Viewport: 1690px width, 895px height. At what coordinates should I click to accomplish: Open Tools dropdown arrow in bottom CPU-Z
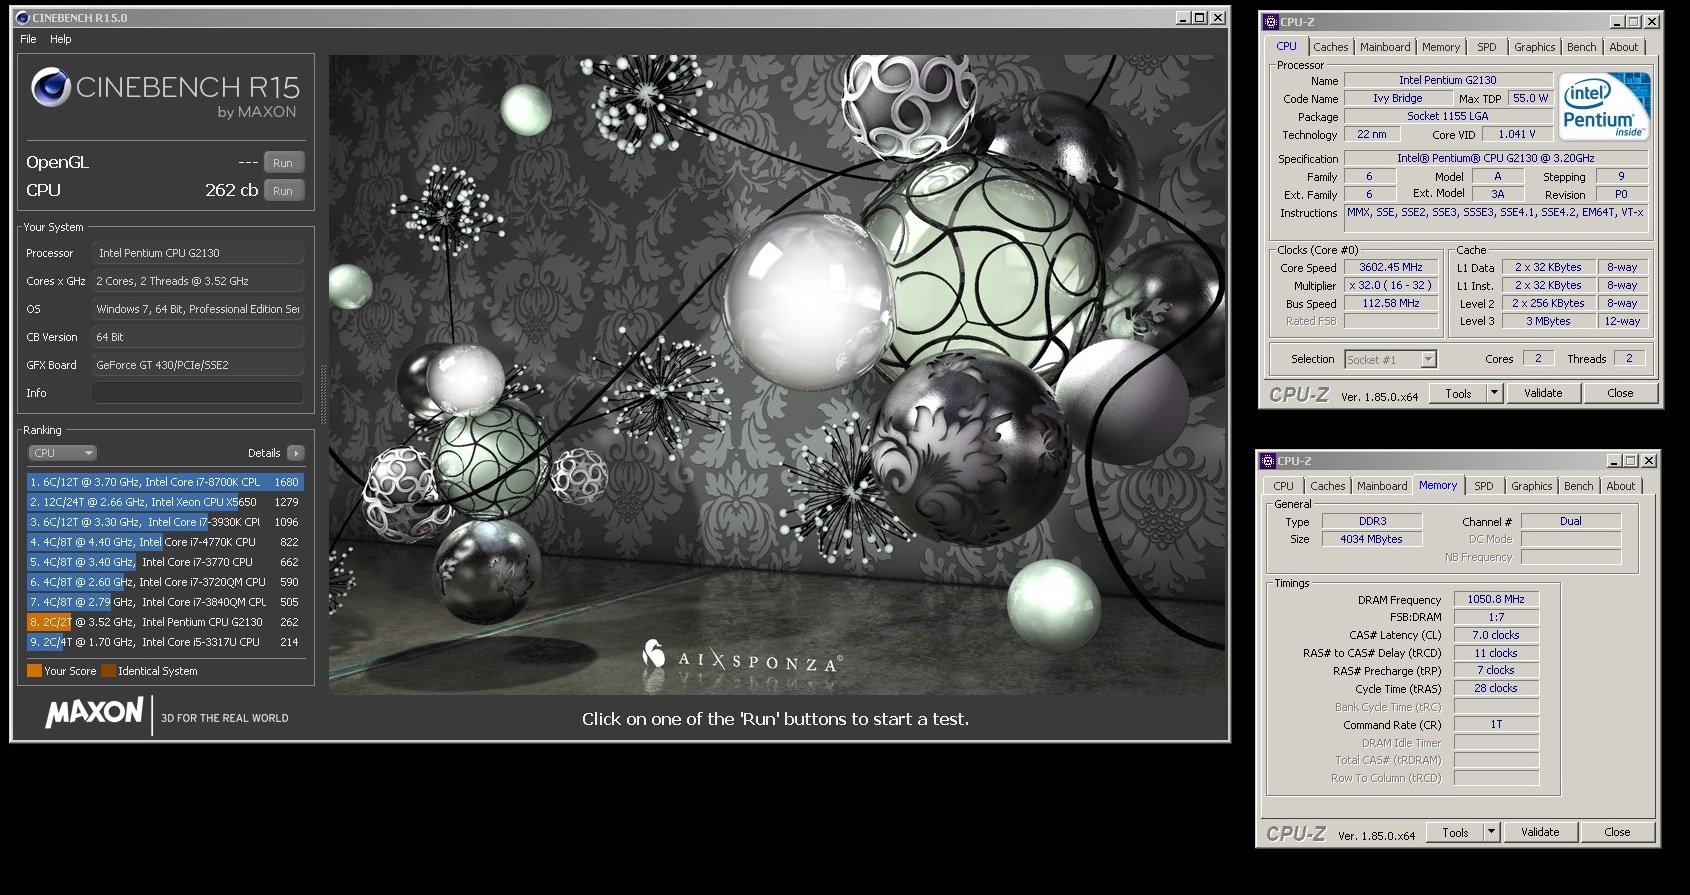click(x=1492, y=832)
